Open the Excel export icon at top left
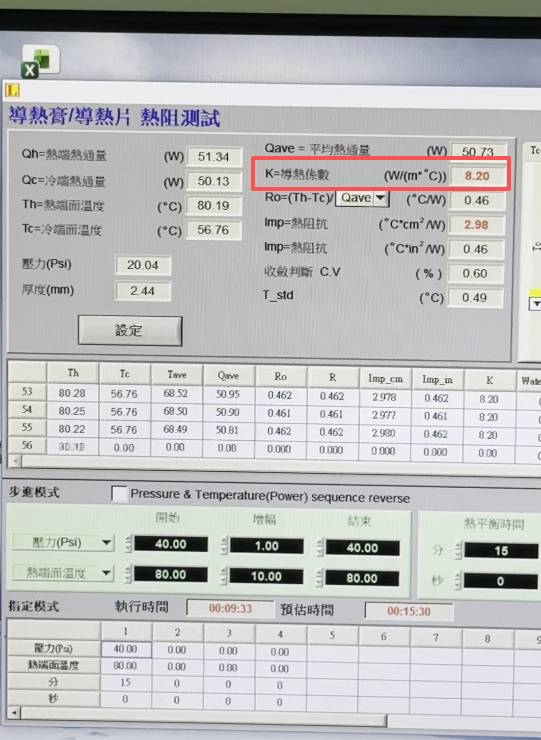Viewport: 541px width, 740px height. (40, 61)
